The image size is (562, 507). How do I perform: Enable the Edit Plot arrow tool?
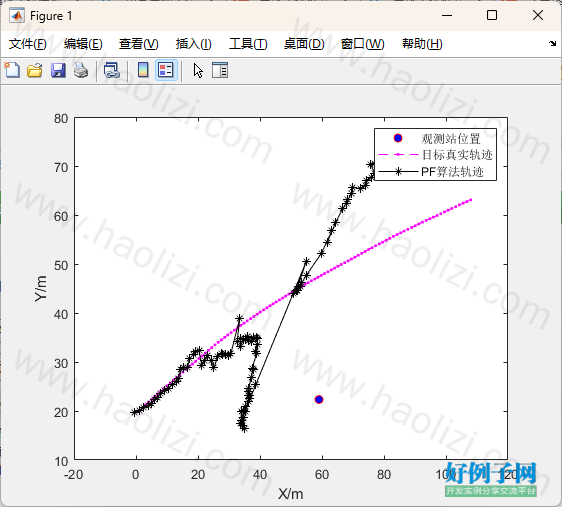pyautogui.click(x=198, y=71)
